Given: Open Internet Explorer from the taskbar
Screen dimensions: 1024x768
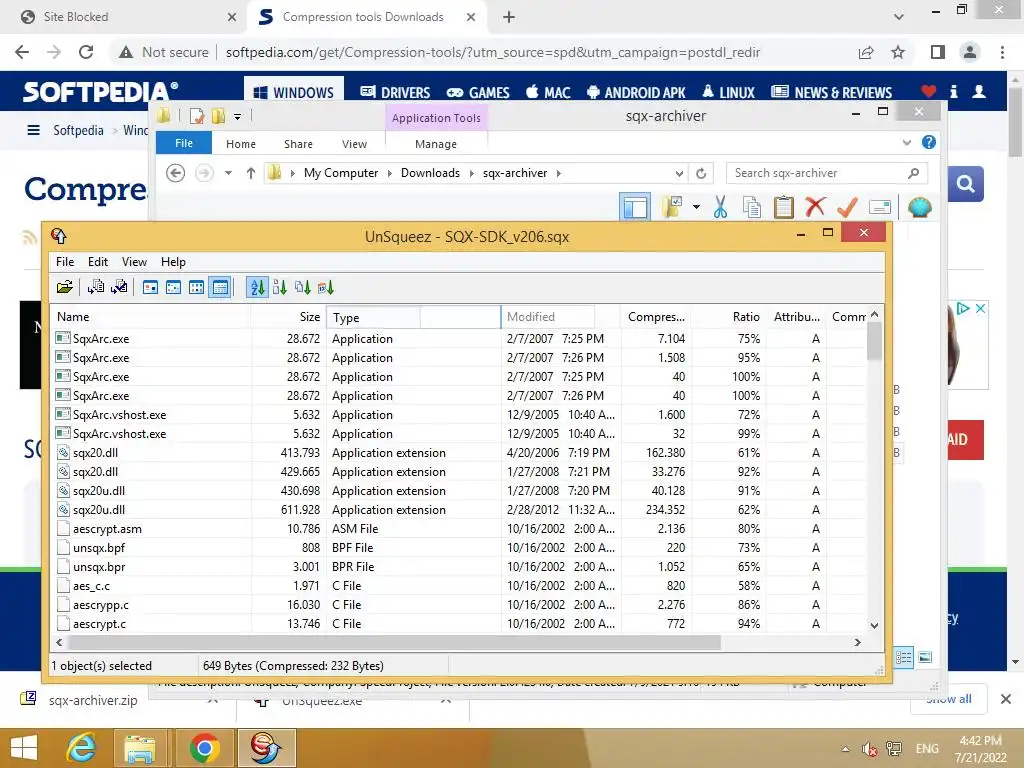Looking at the screenshot, I should click(x=82, y=748).
